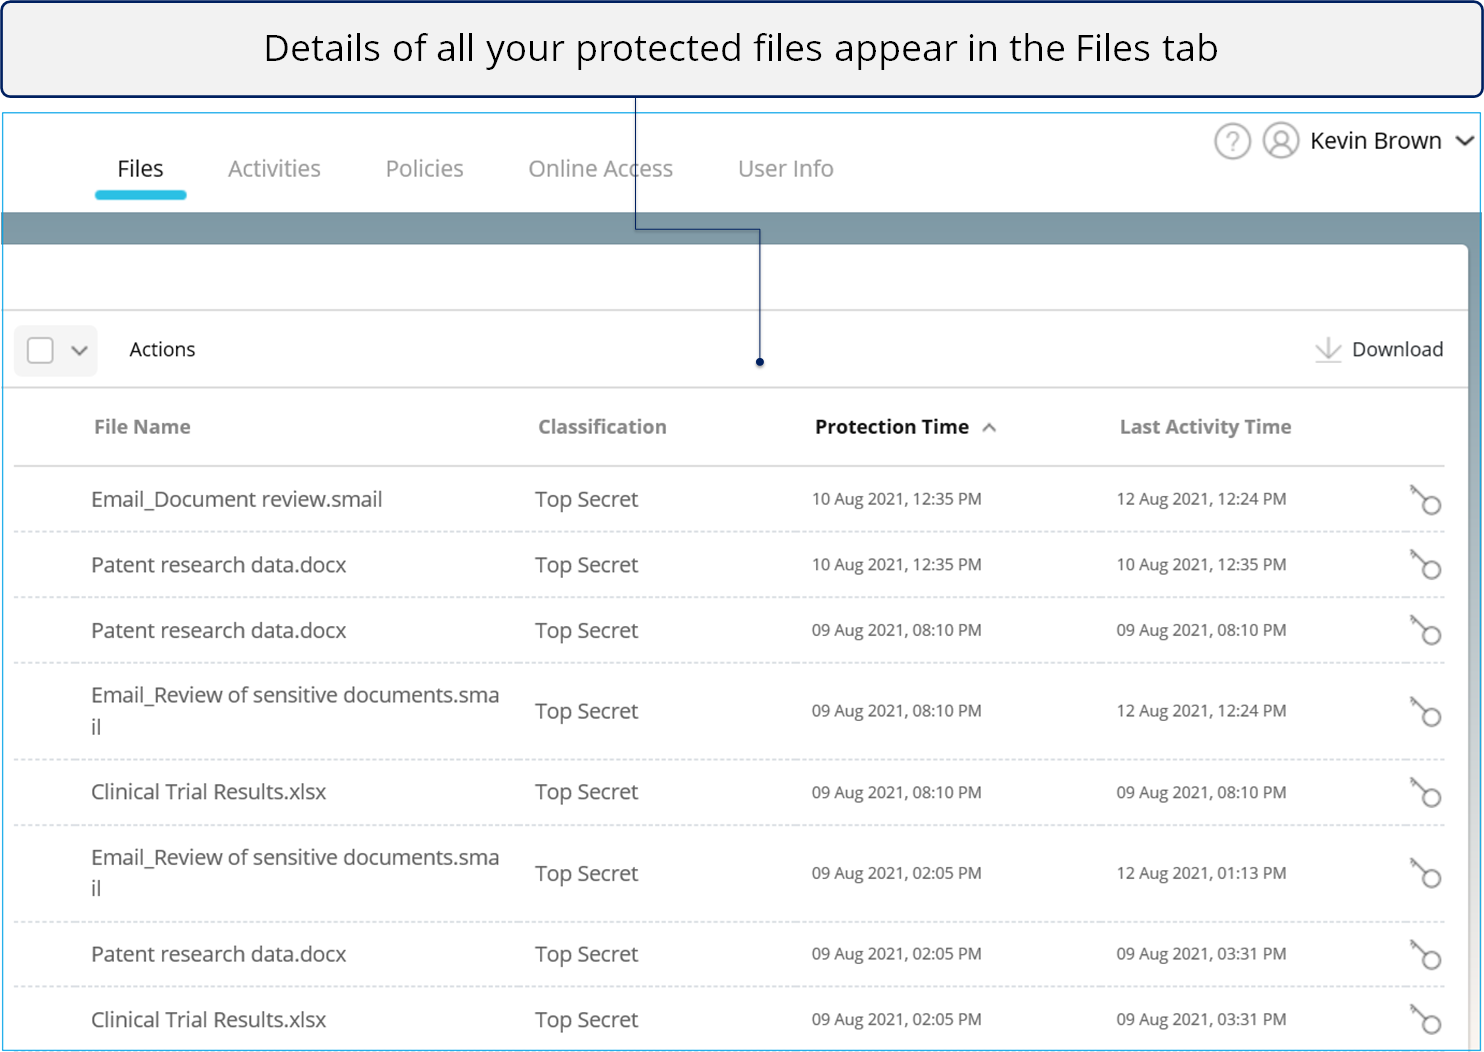Viewport: 1484px width, 1052px height.
Task: Go to the User Info tab
Action: click(785, 169)
